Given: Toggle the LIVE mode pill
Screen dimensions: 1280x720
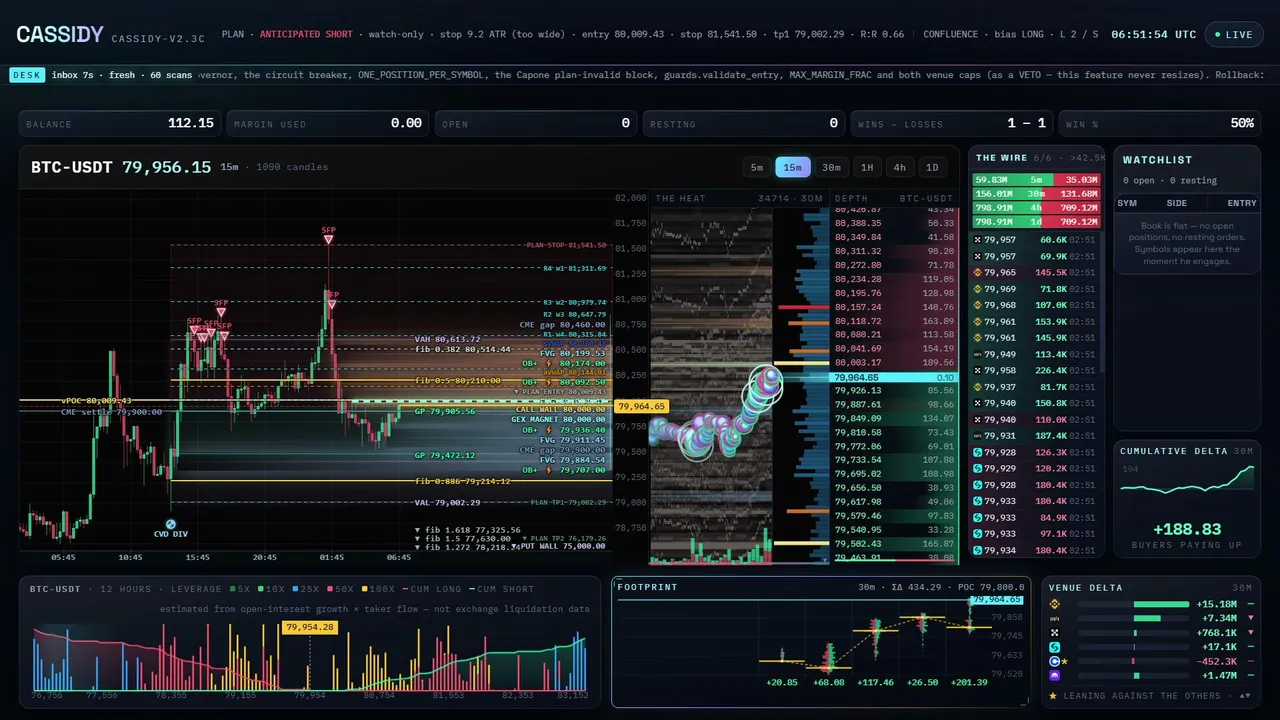Looking at the screenshot, I should point(1233,34).
